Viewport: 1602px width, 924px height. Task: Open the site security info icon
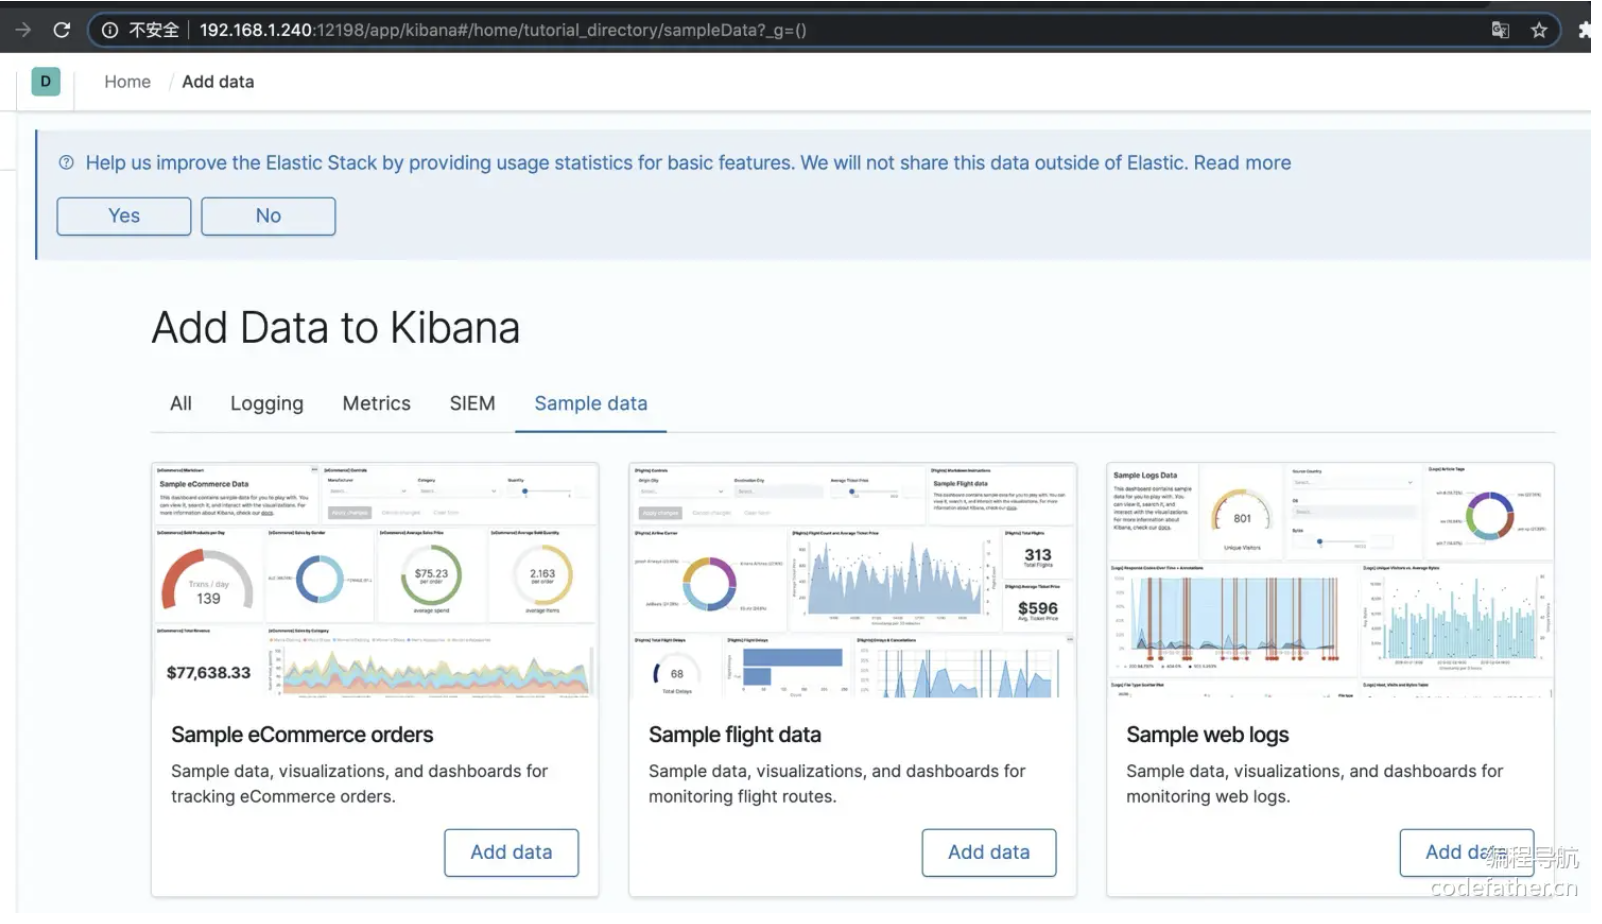[x=110, y=30]
